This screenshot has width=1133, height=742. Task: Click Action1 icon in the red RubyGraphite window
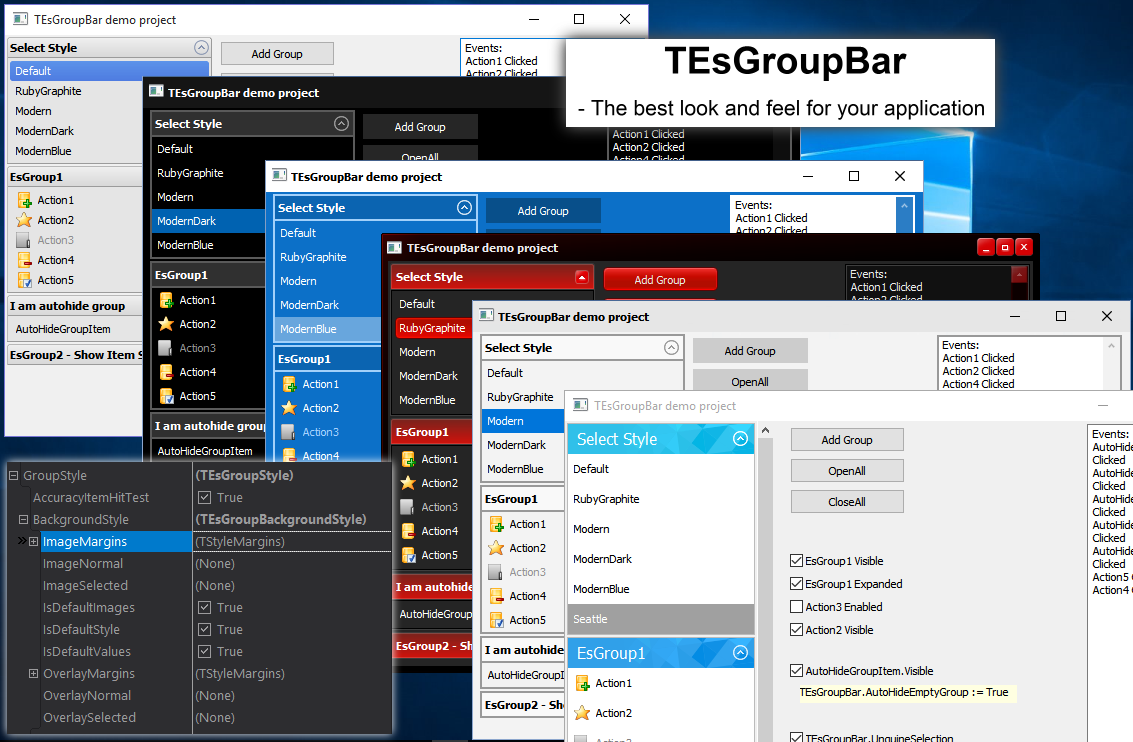(x=408, y=459)
